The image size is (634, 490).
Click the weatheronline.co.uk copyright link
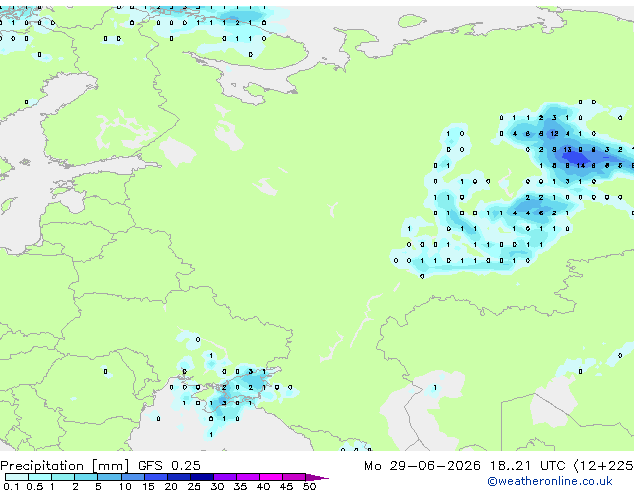click(x=550, y=481)
